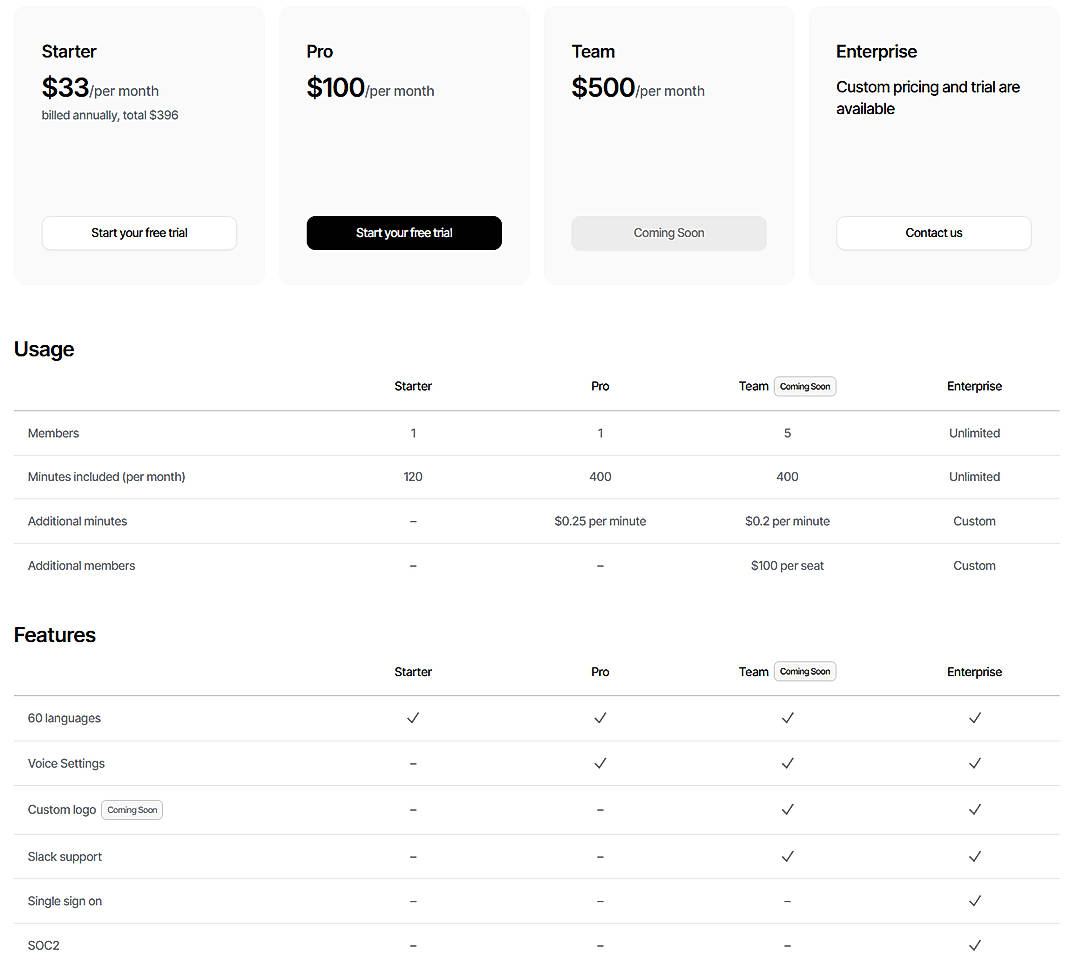Image resolution: width=1070 pixels, height=975 pixels.
Task: Click Custom in the Additional minutes row
Action: [x=974, y=521]
